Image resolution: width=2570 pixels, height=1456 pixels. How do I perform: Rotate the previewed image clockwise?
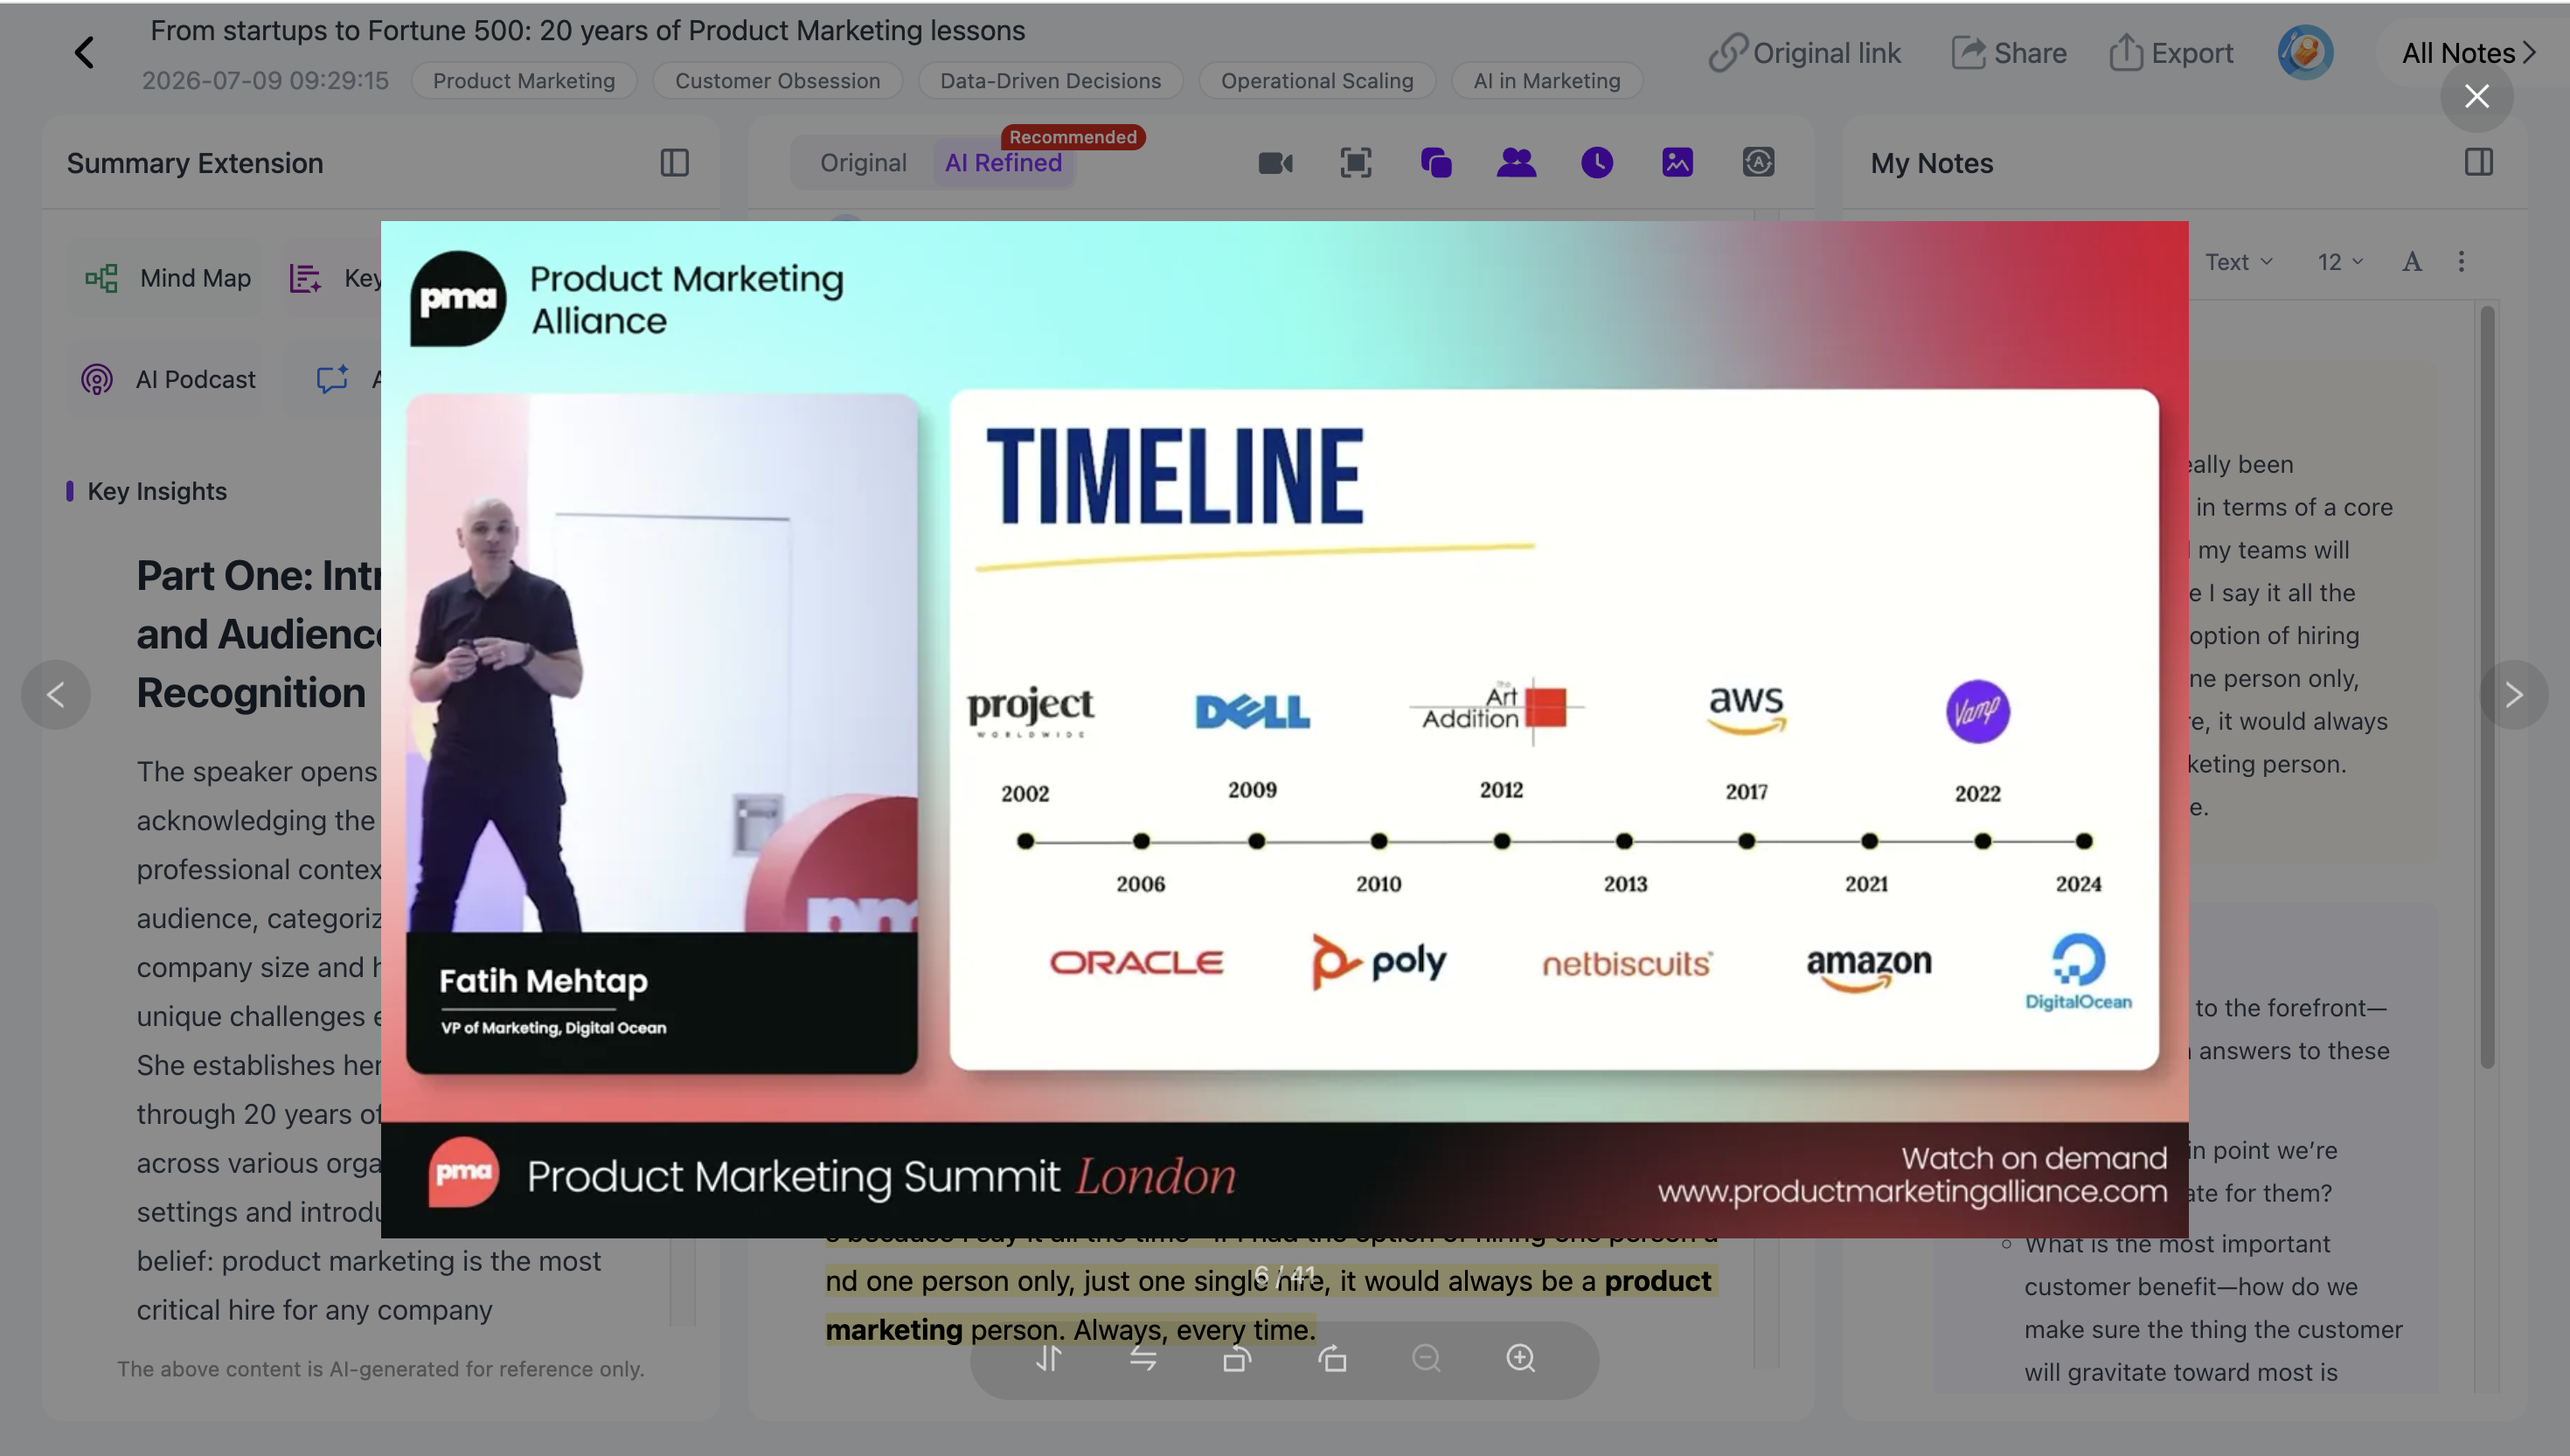point(1332,1358)
